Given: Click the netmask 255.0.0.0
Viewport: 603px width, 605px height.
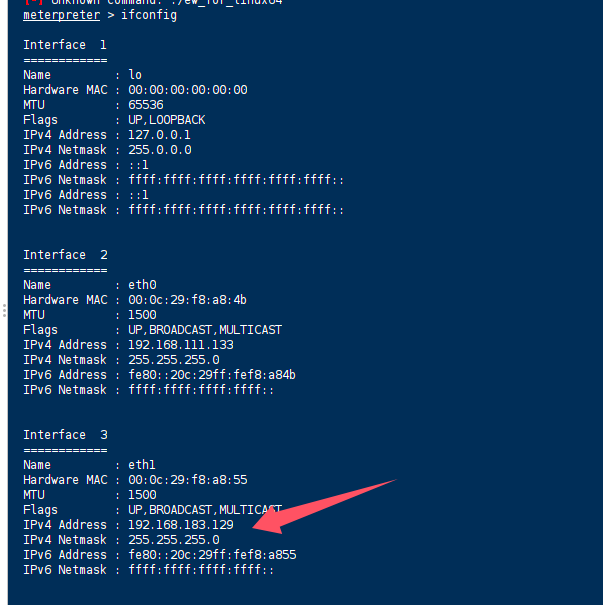Looking at the screenshot, I should click(159, 150).
